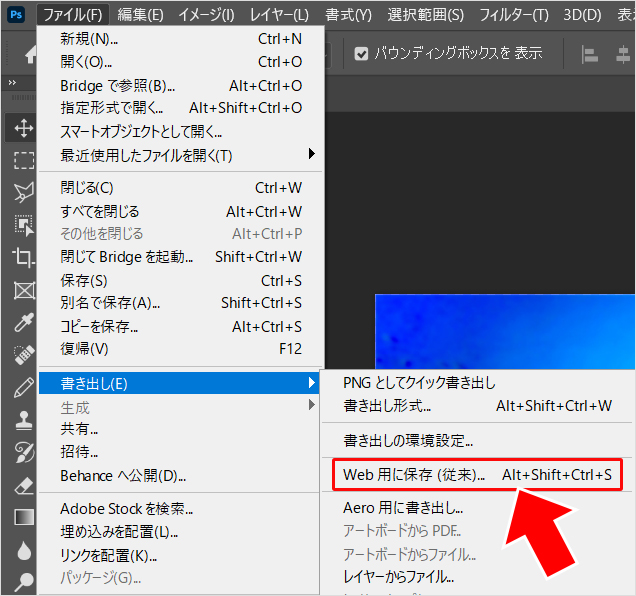Select 書き出し形式... in submenu

click(477, 406)
